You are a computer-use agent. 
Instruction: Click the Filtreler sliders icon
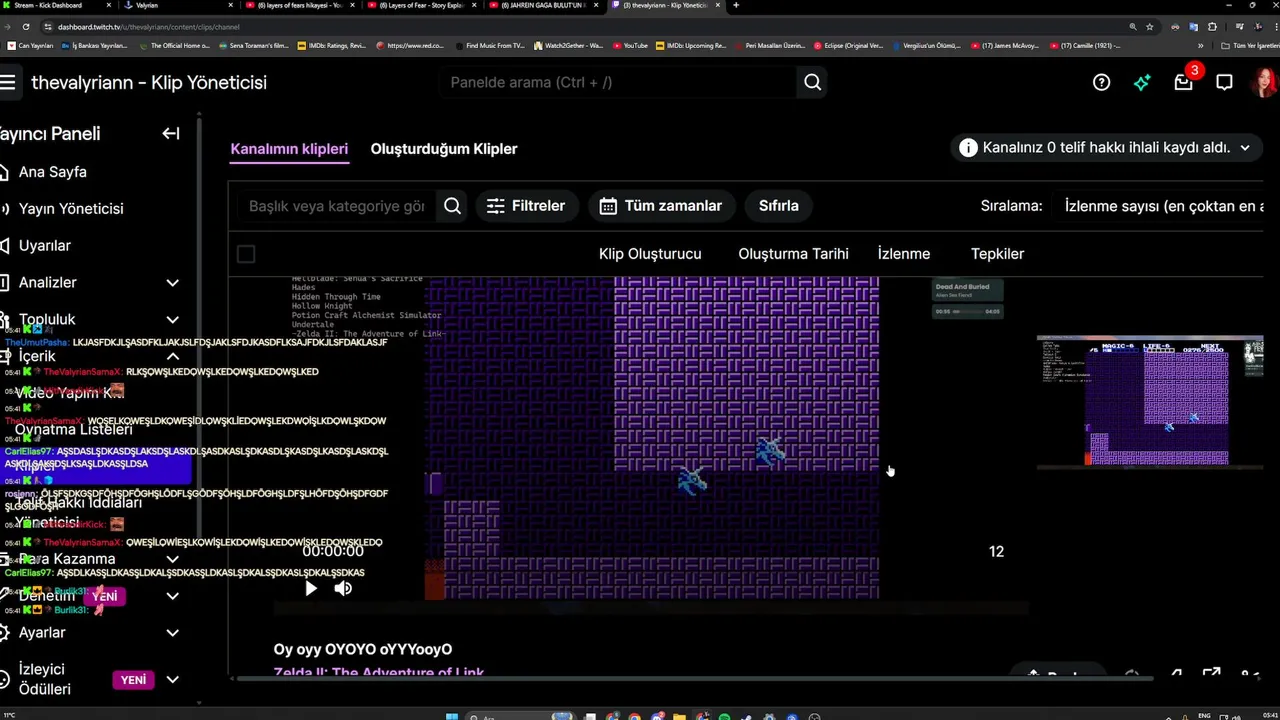pyautogui.click(x=496, y=206)
